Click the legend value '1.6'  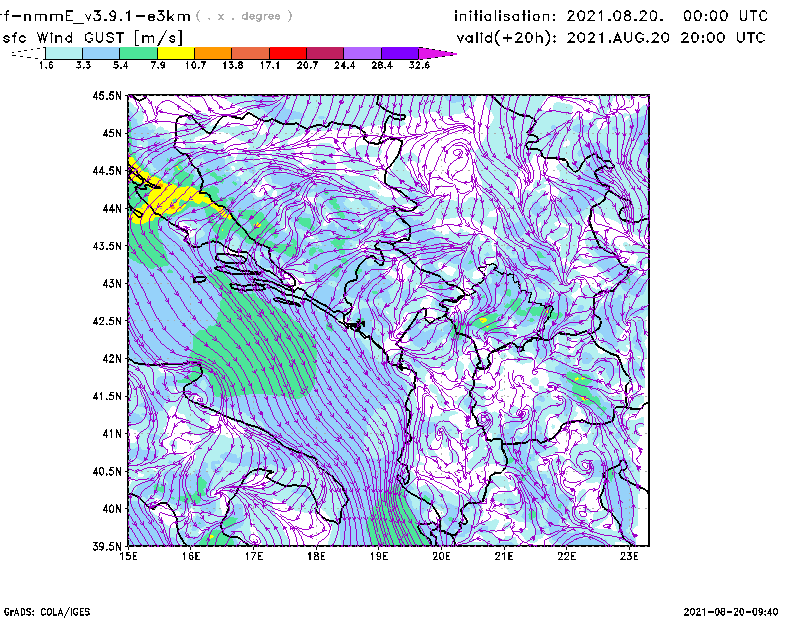tap(46, 65)
